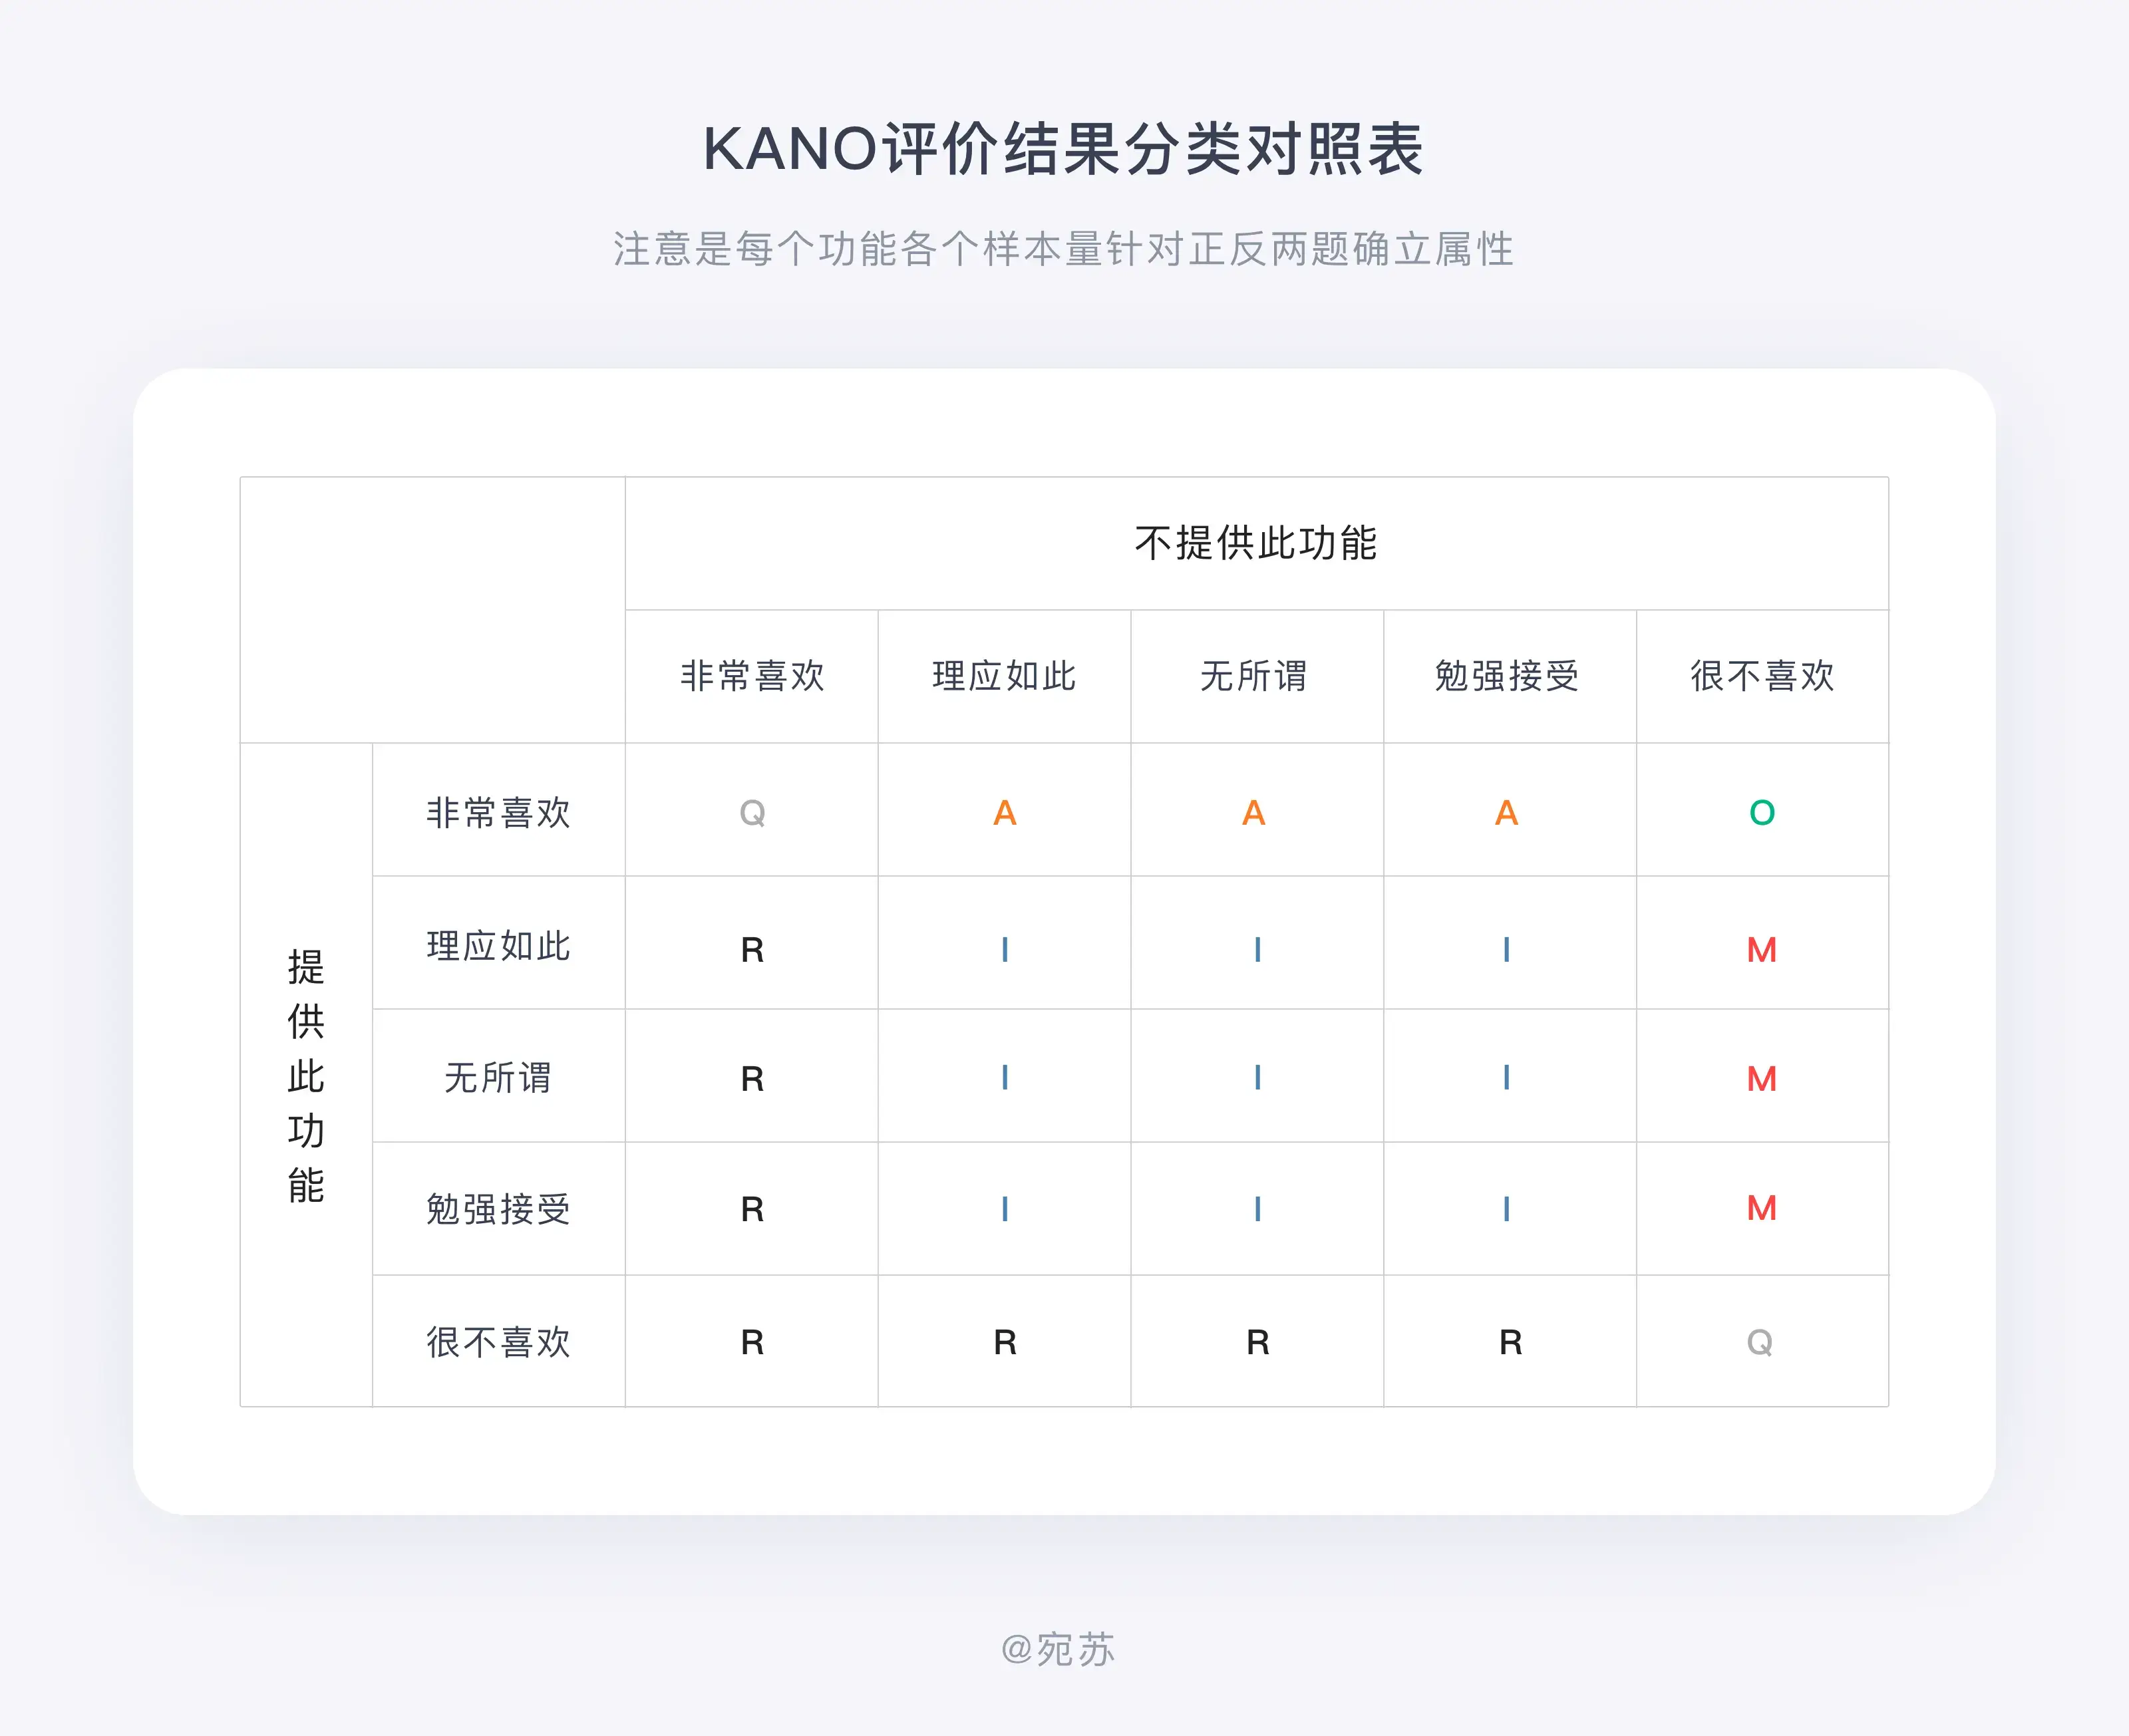Screen dimensions: 2129x1736
Task: Select the column header 无所谓
Action: coord(1254,676)
